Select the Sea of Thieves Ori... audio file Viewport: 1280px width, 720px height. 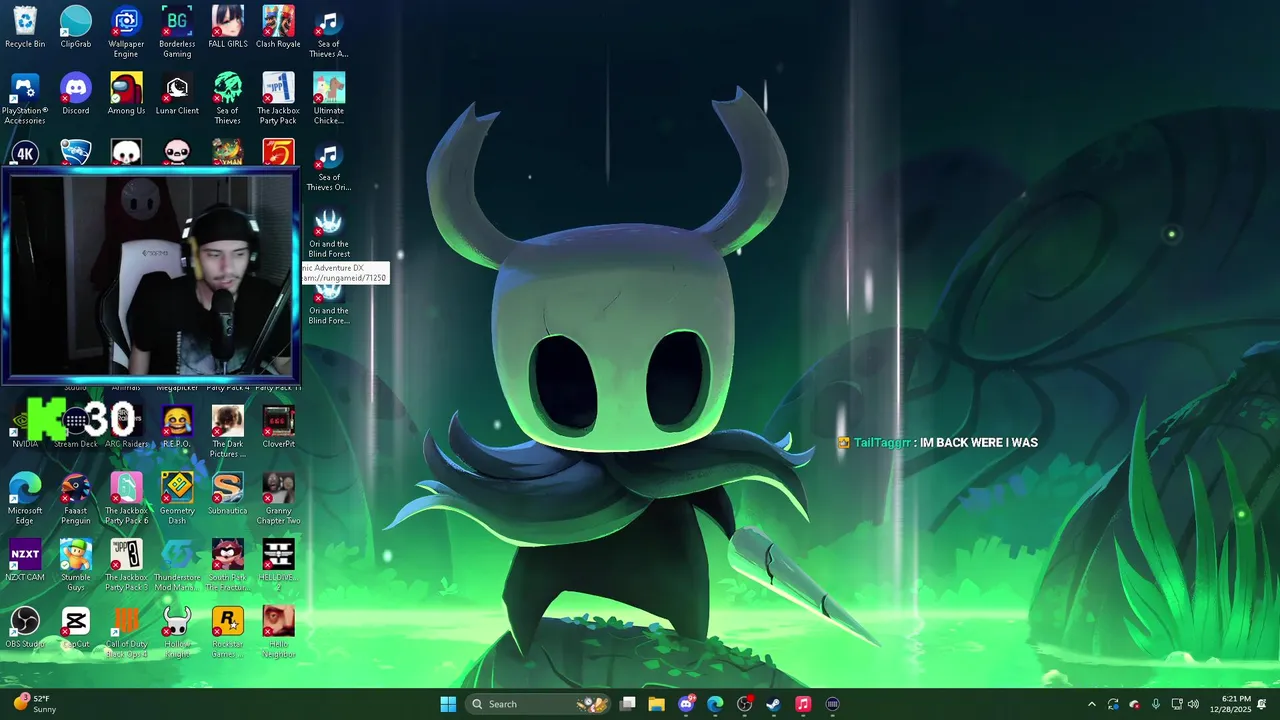tap(328, 166)
